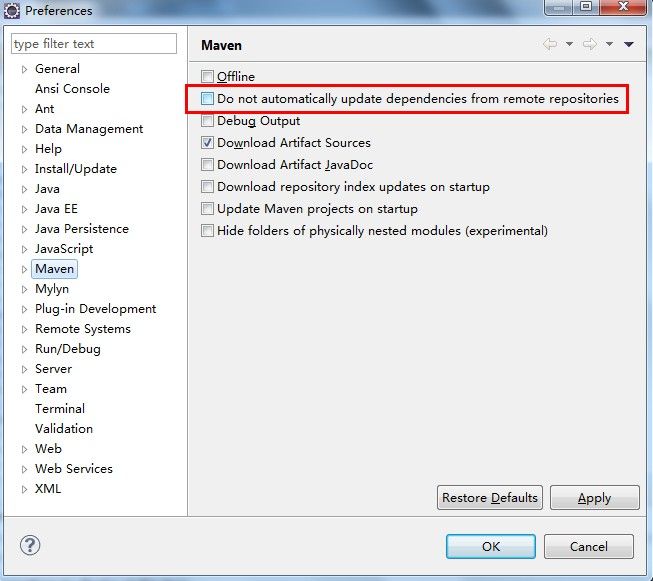This screenshot has height=581, width=653.
Task: Open the forward history dropdown arrow
Action: [609, 44]
